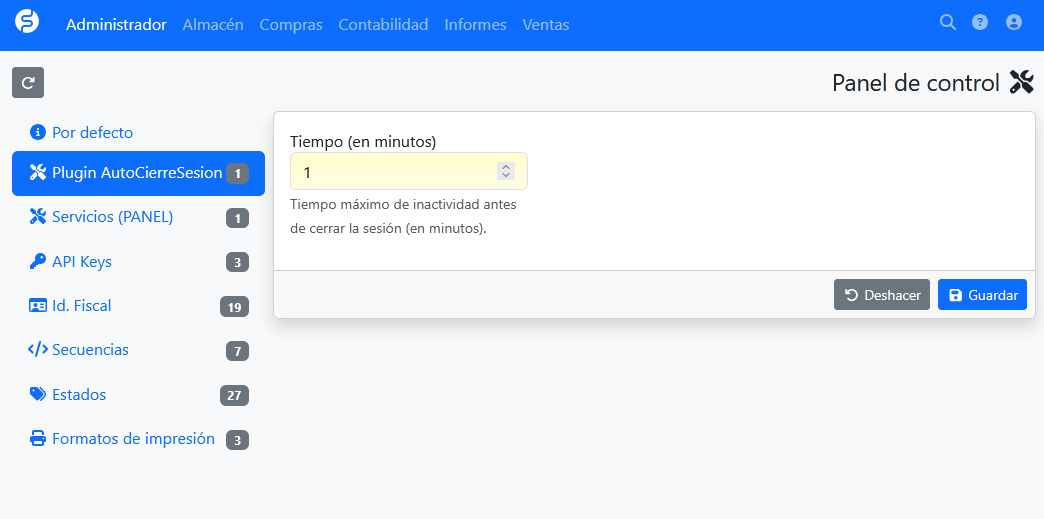The image size is (1044, 519).
Task: Open the help question mark icon
Action: [980, 22]
